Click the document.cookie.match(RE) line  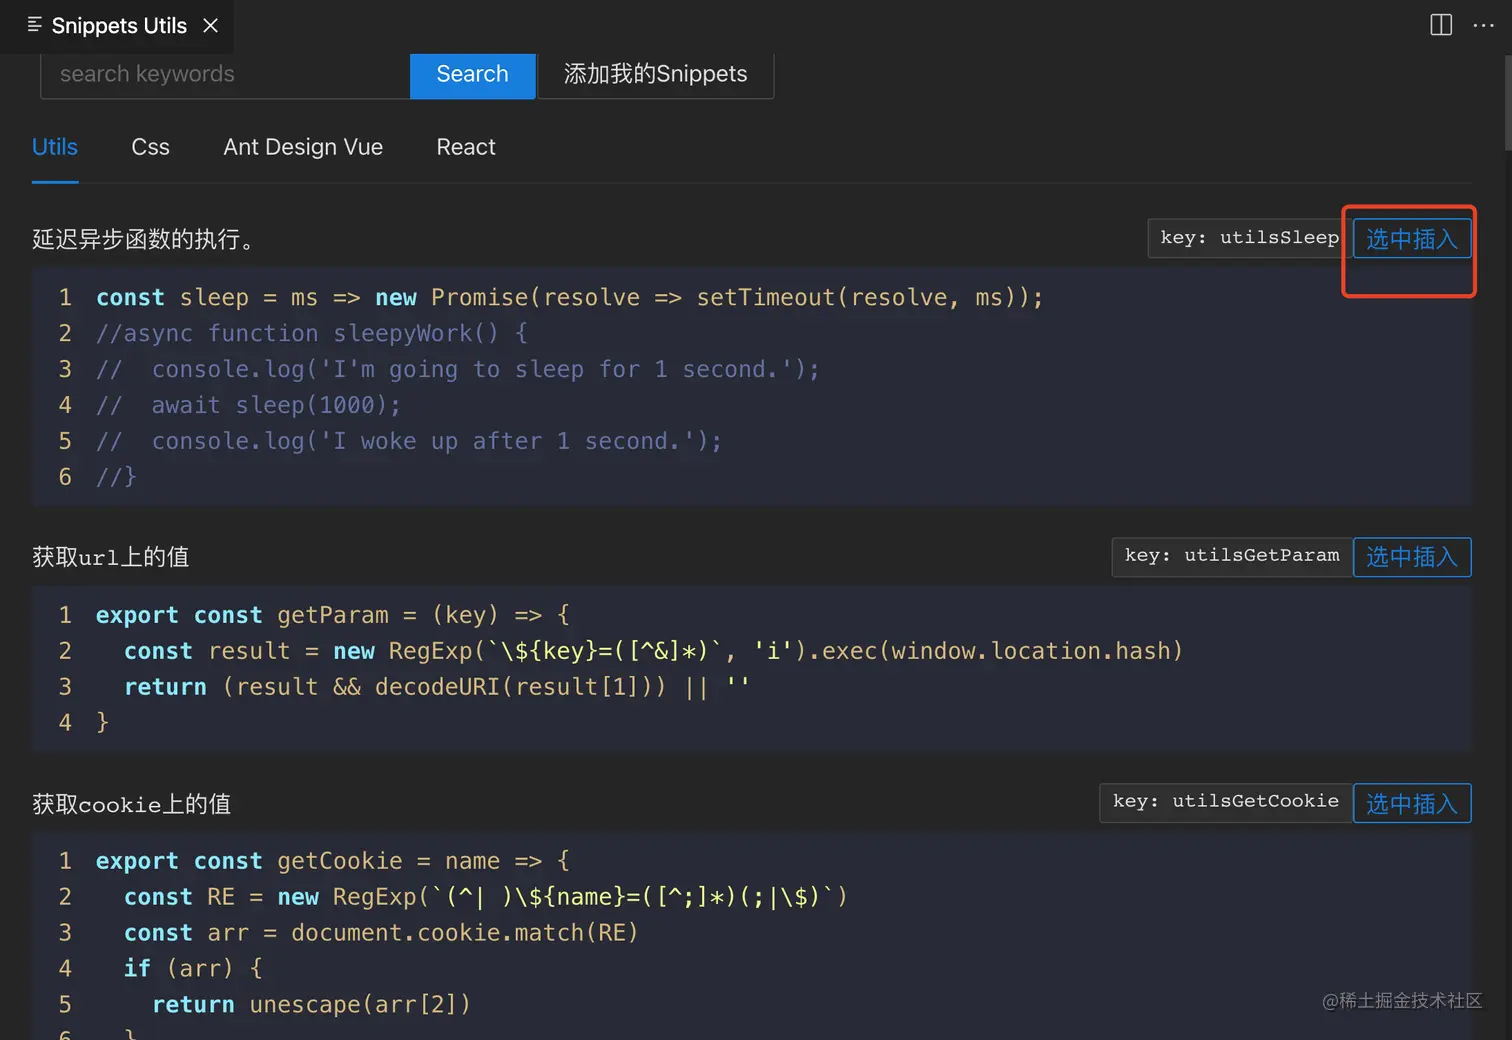point(381,934)
